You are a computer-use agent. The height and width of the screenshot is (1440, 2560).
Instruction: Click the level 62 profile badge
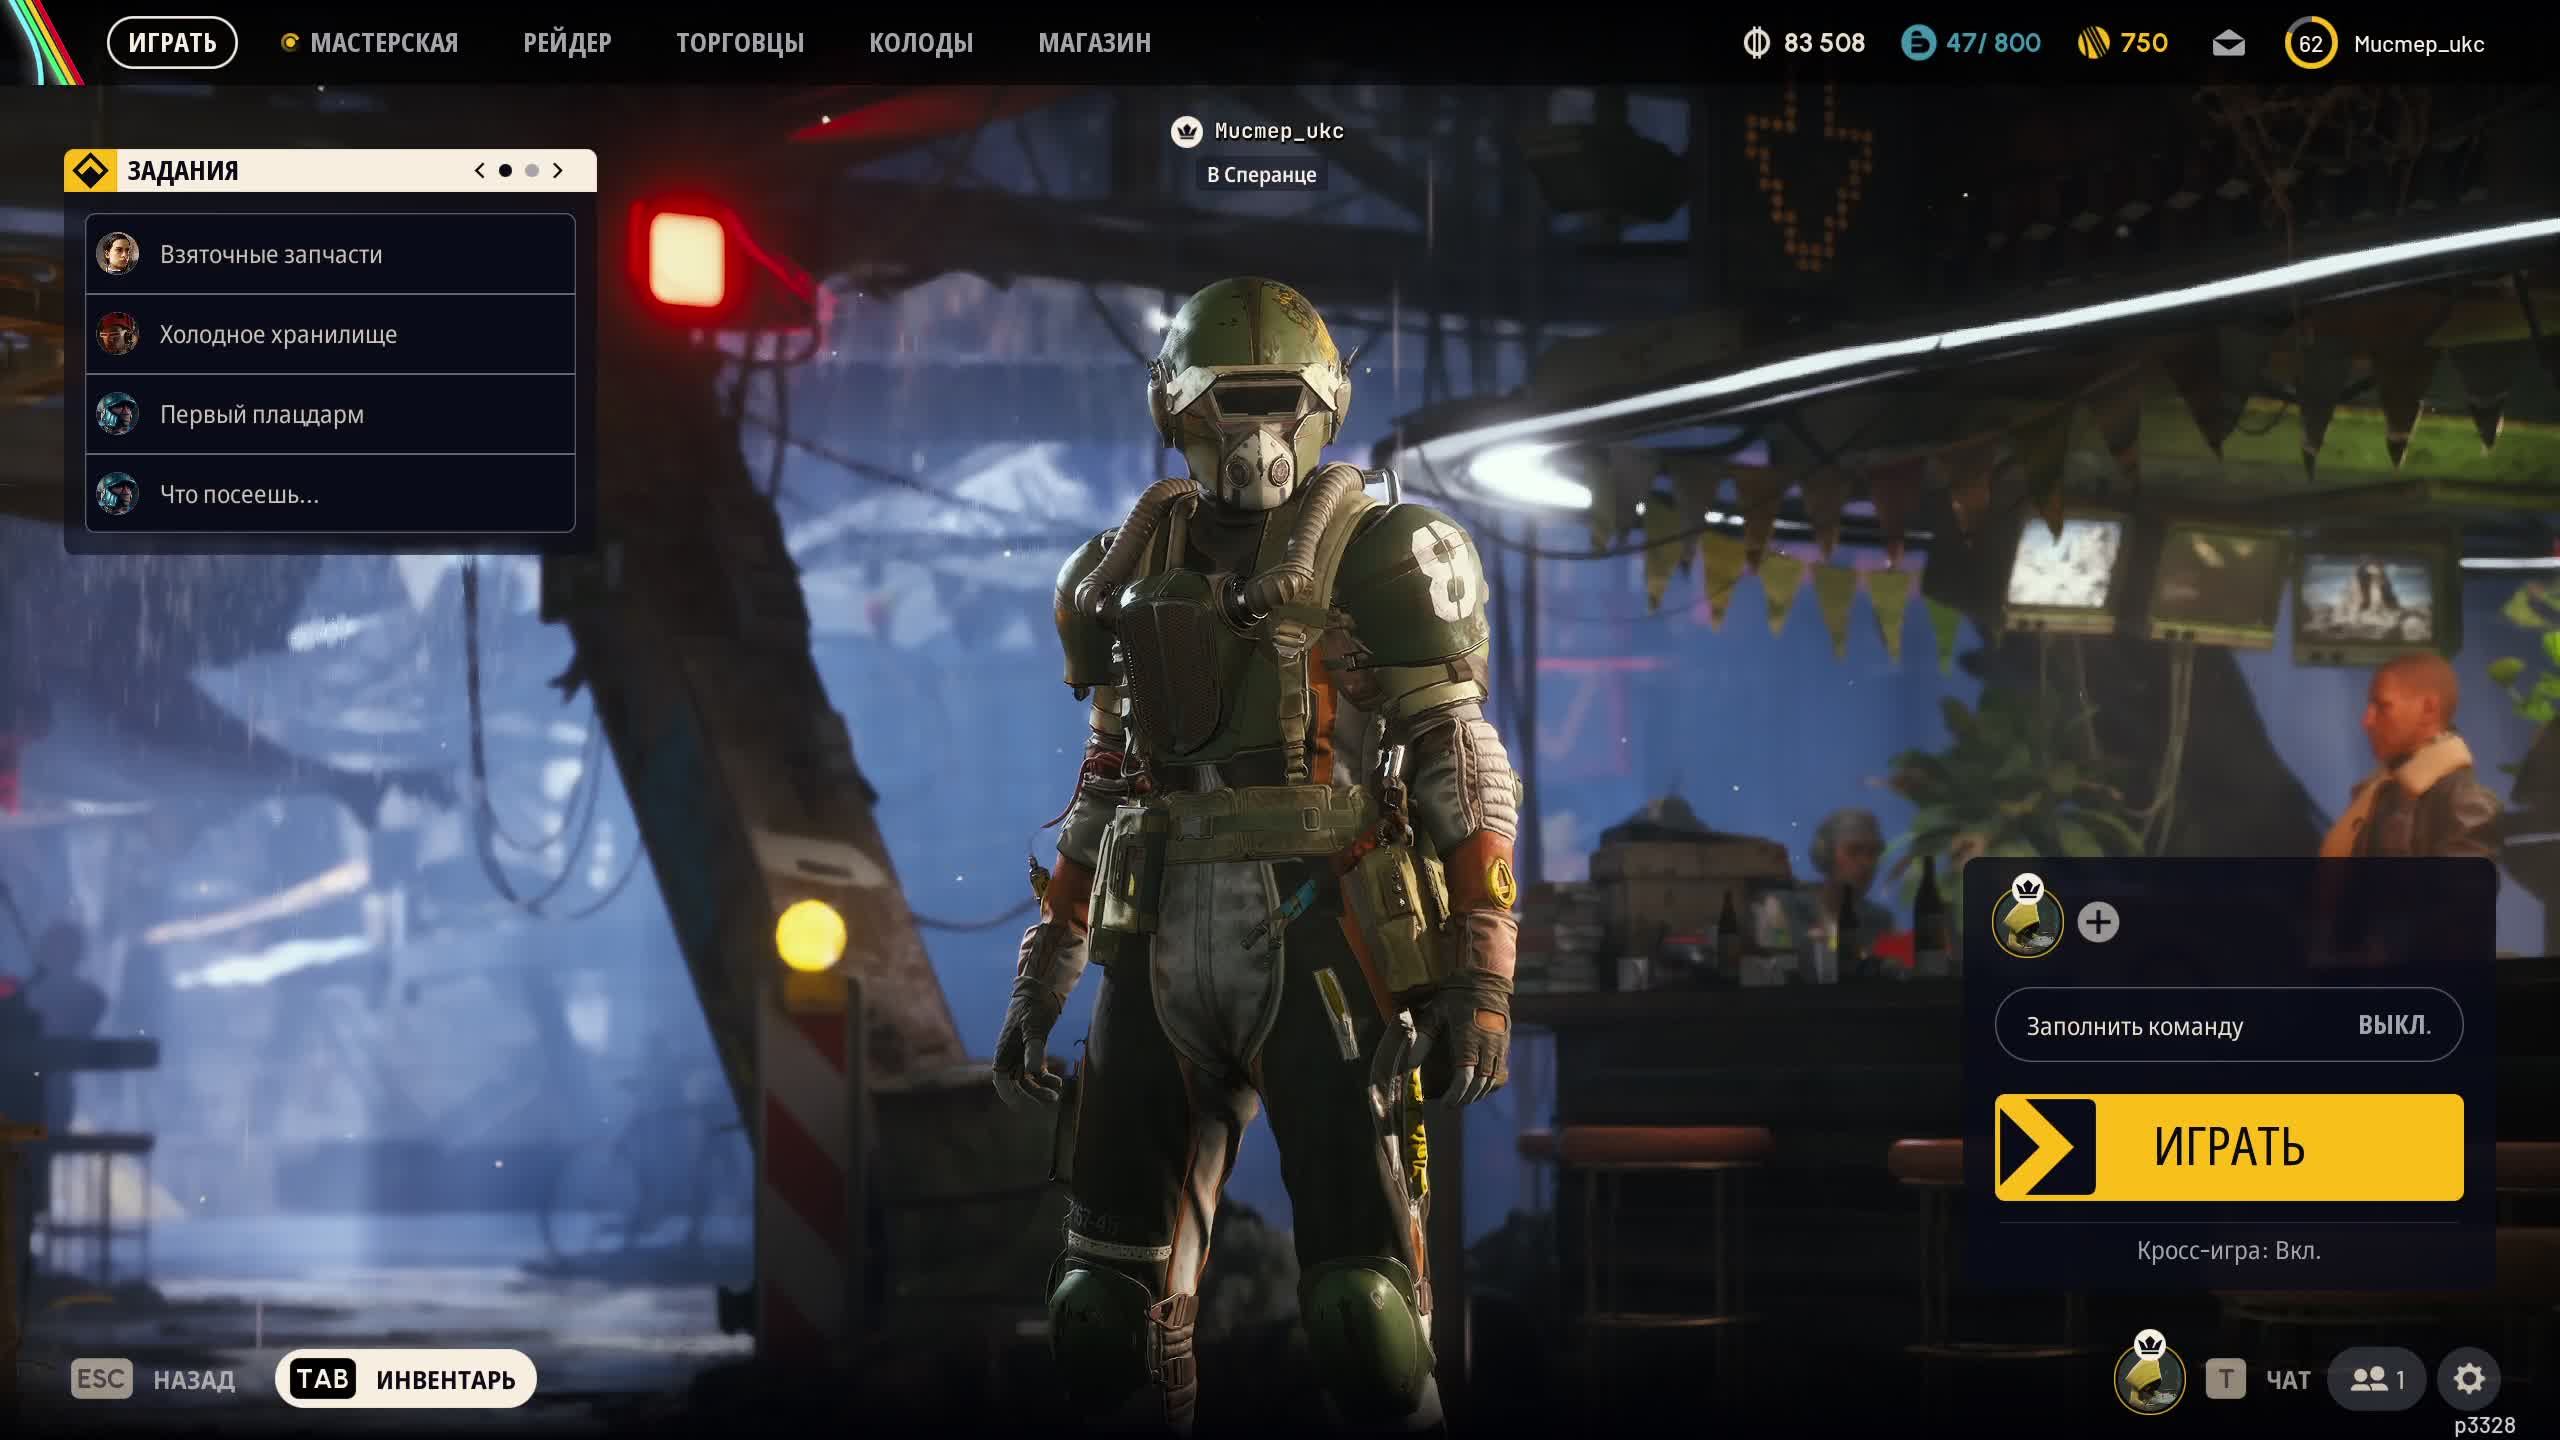pyautogui.click(x=2310, y=44)
